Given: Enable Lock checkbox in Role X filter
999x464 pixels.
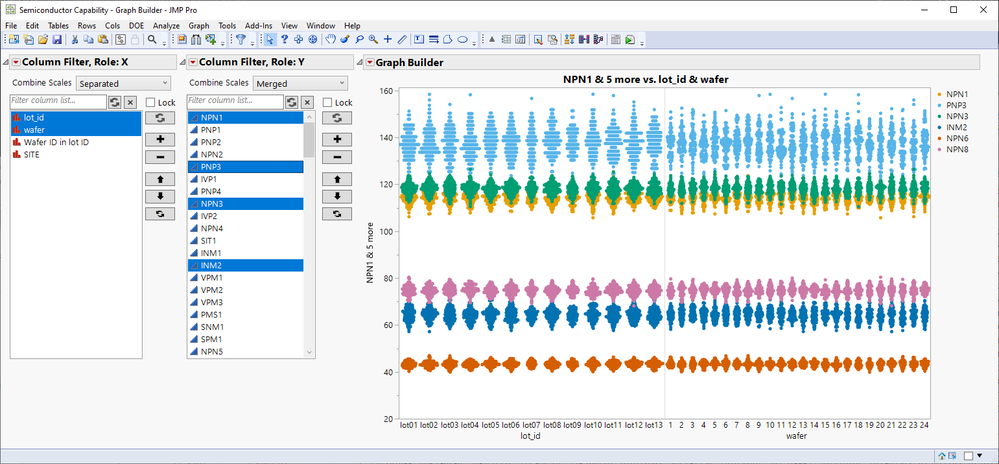Looking at the screenshot, I should pos(151,102).
